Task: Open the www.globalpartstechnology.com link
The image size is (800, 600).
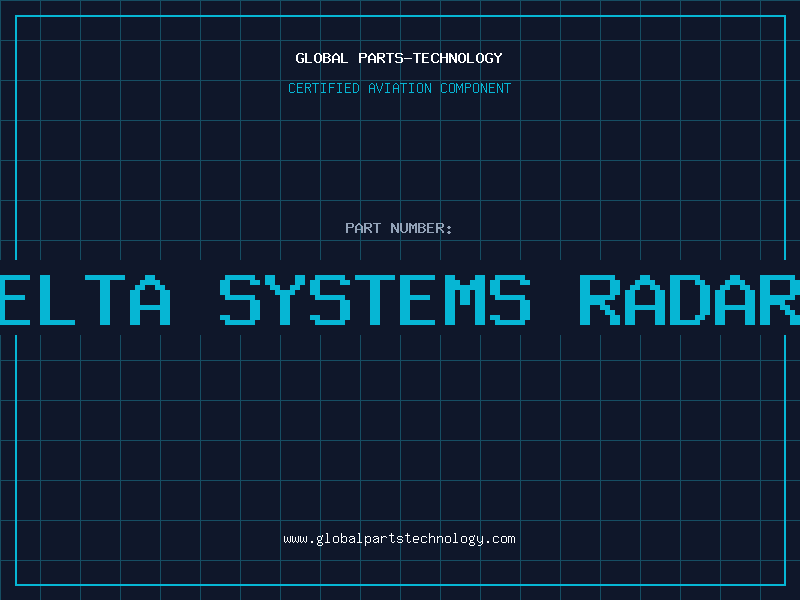Action: [x=399, y=539]
